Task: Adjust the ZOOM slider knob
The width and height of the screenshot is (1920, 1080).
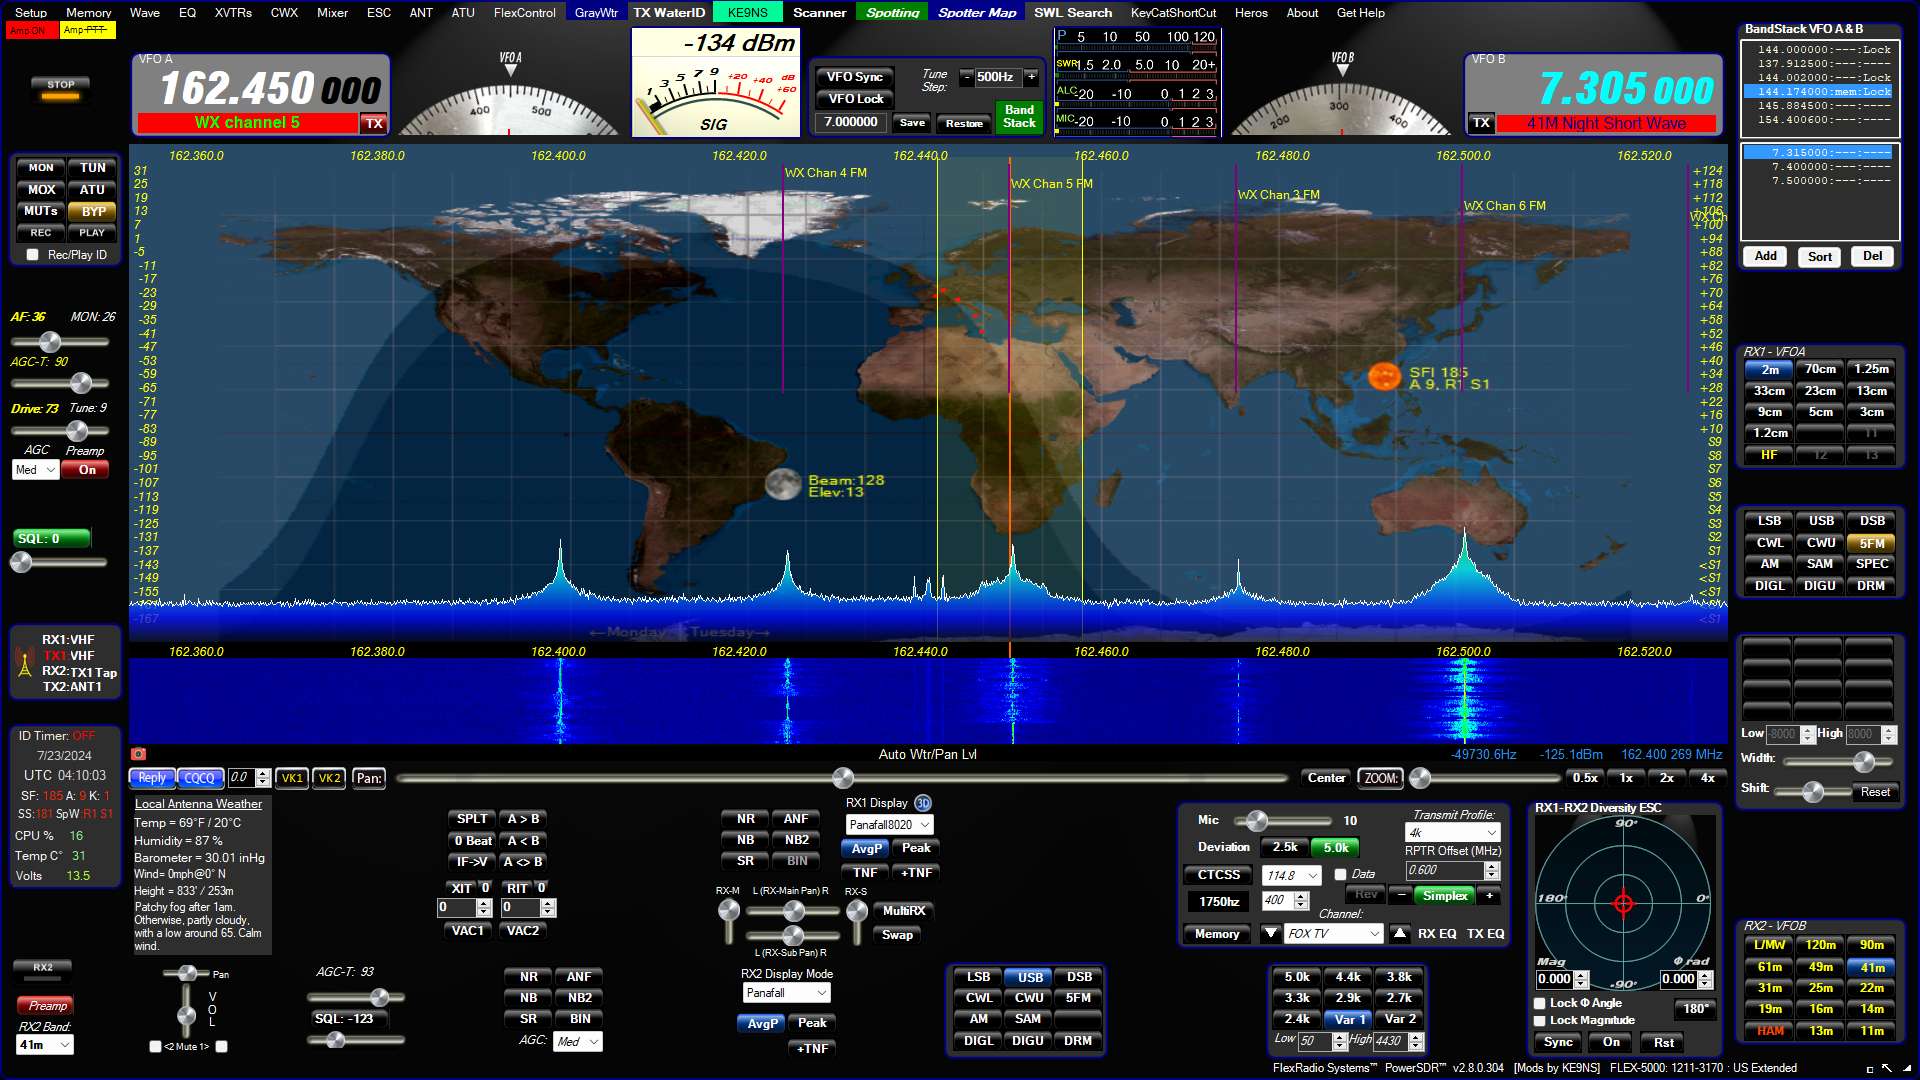Action: tap(1420, 778)
